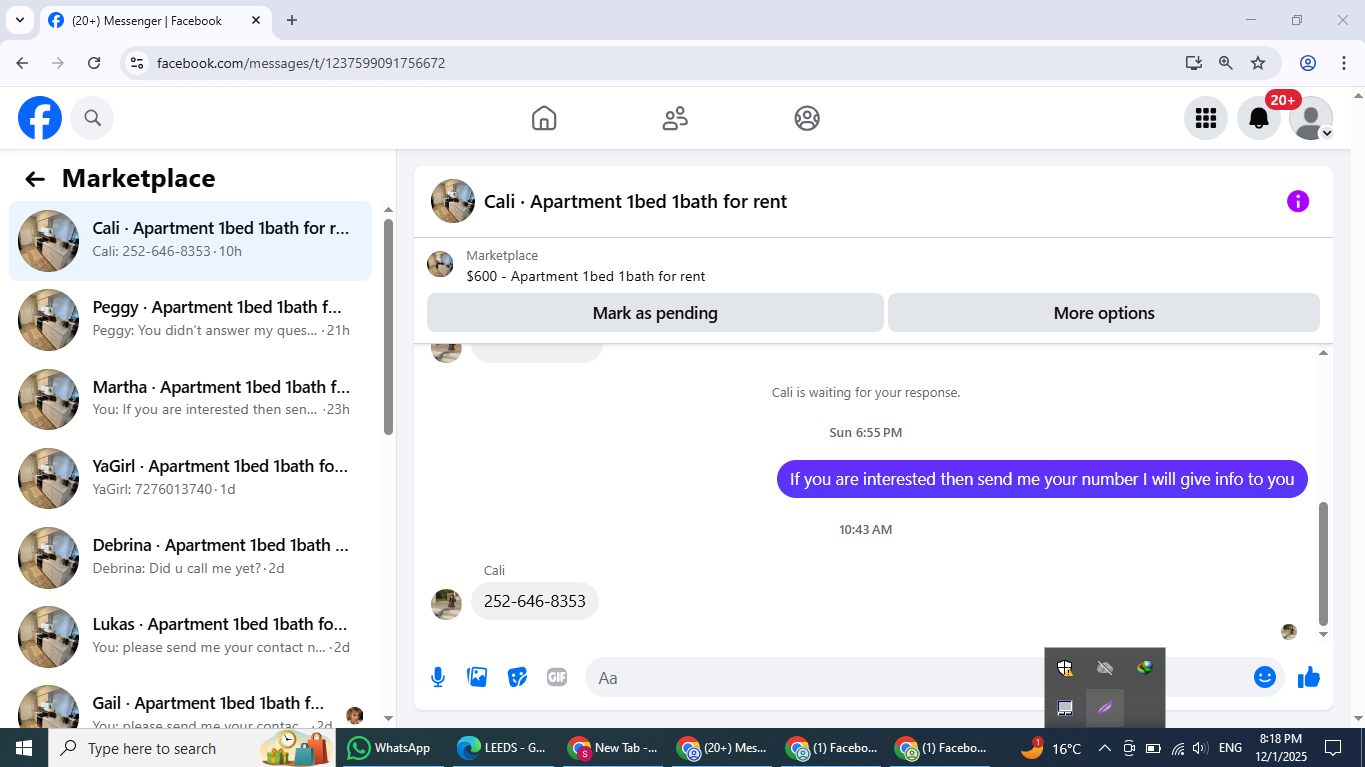1365x767 pixels.
Task: Open the LEEDS Edge window in taskbar
Action: (x=502, y=748)
